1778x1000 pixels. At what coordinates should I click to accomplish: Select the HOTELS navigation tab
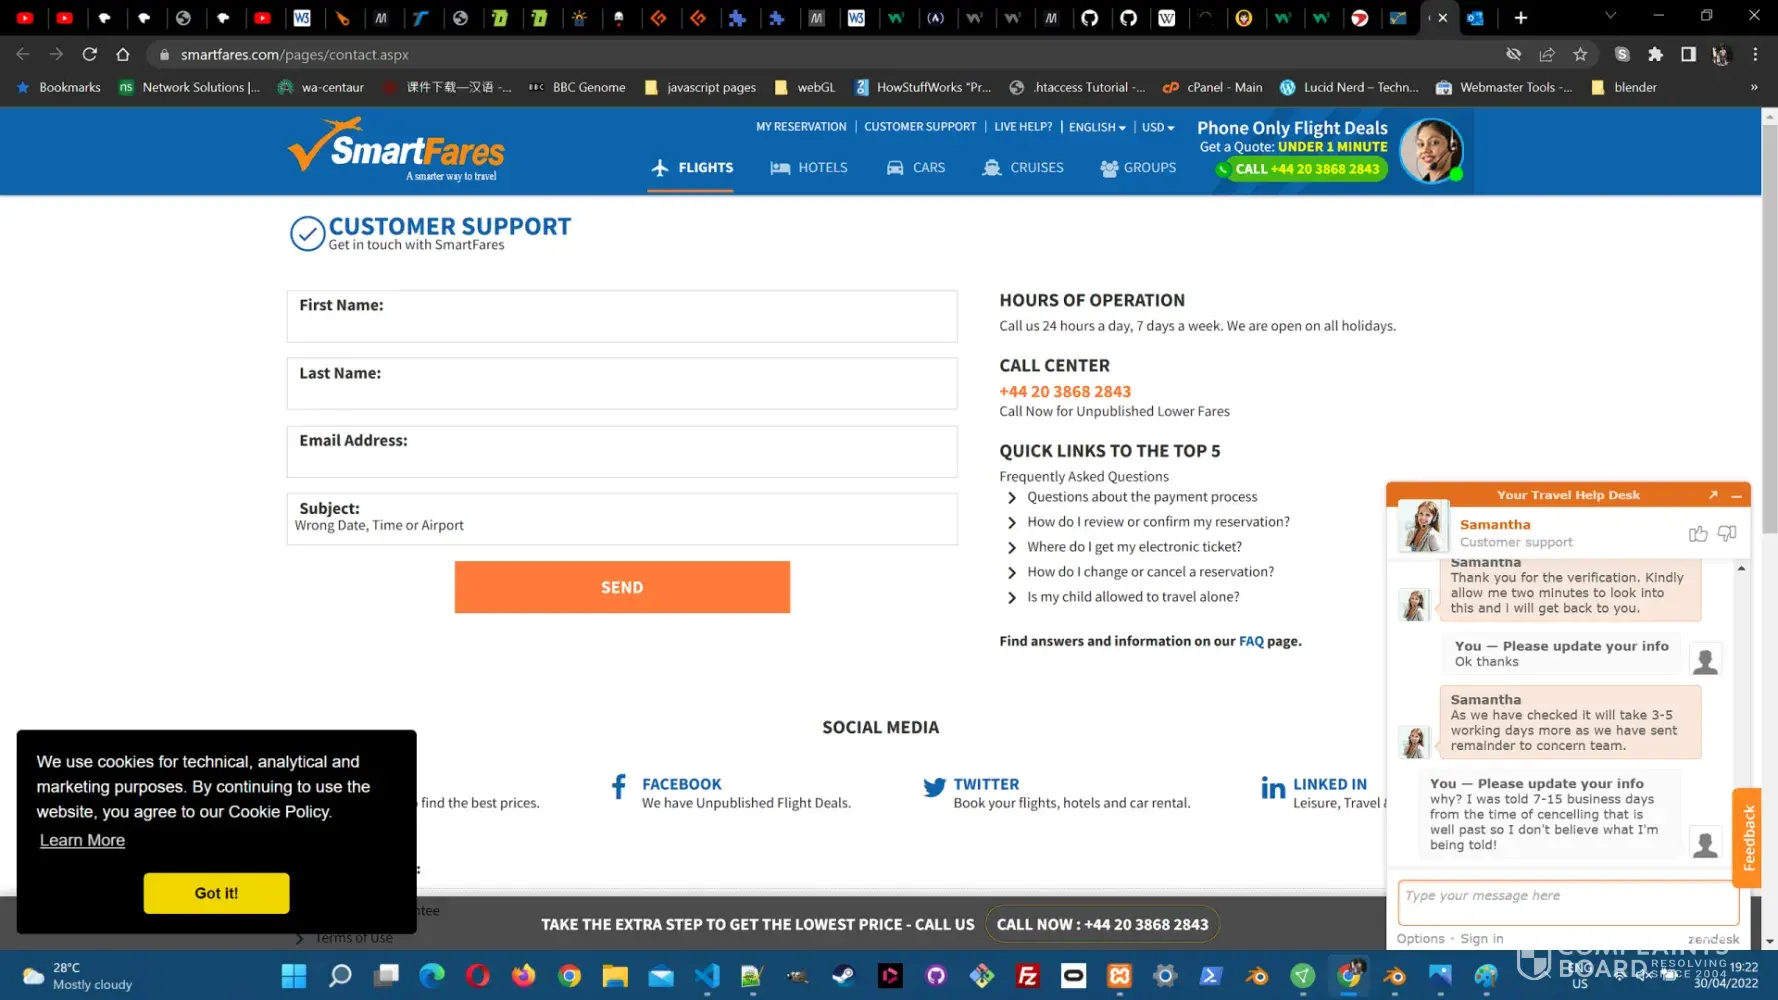pos(808,168)
